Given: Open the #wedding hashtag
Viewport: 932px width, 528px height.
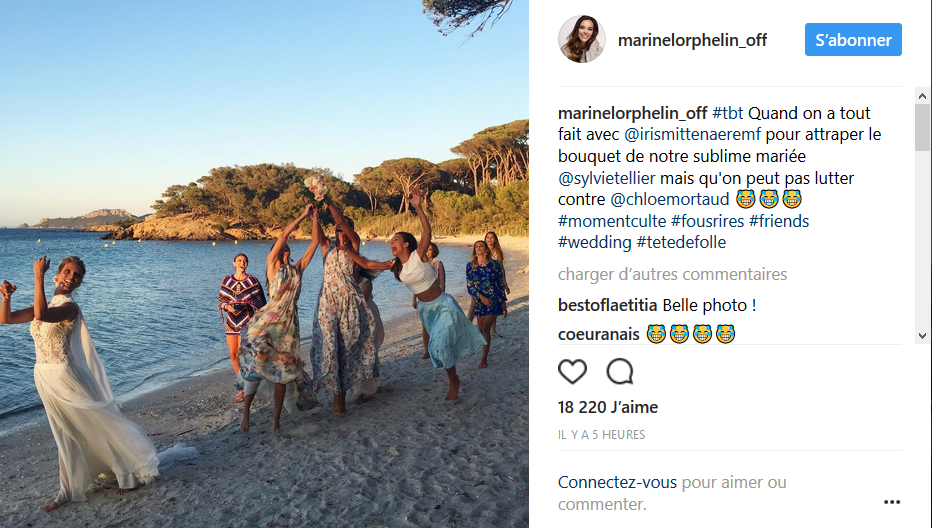Looking at the screenshot, I should tap(594, 242).
